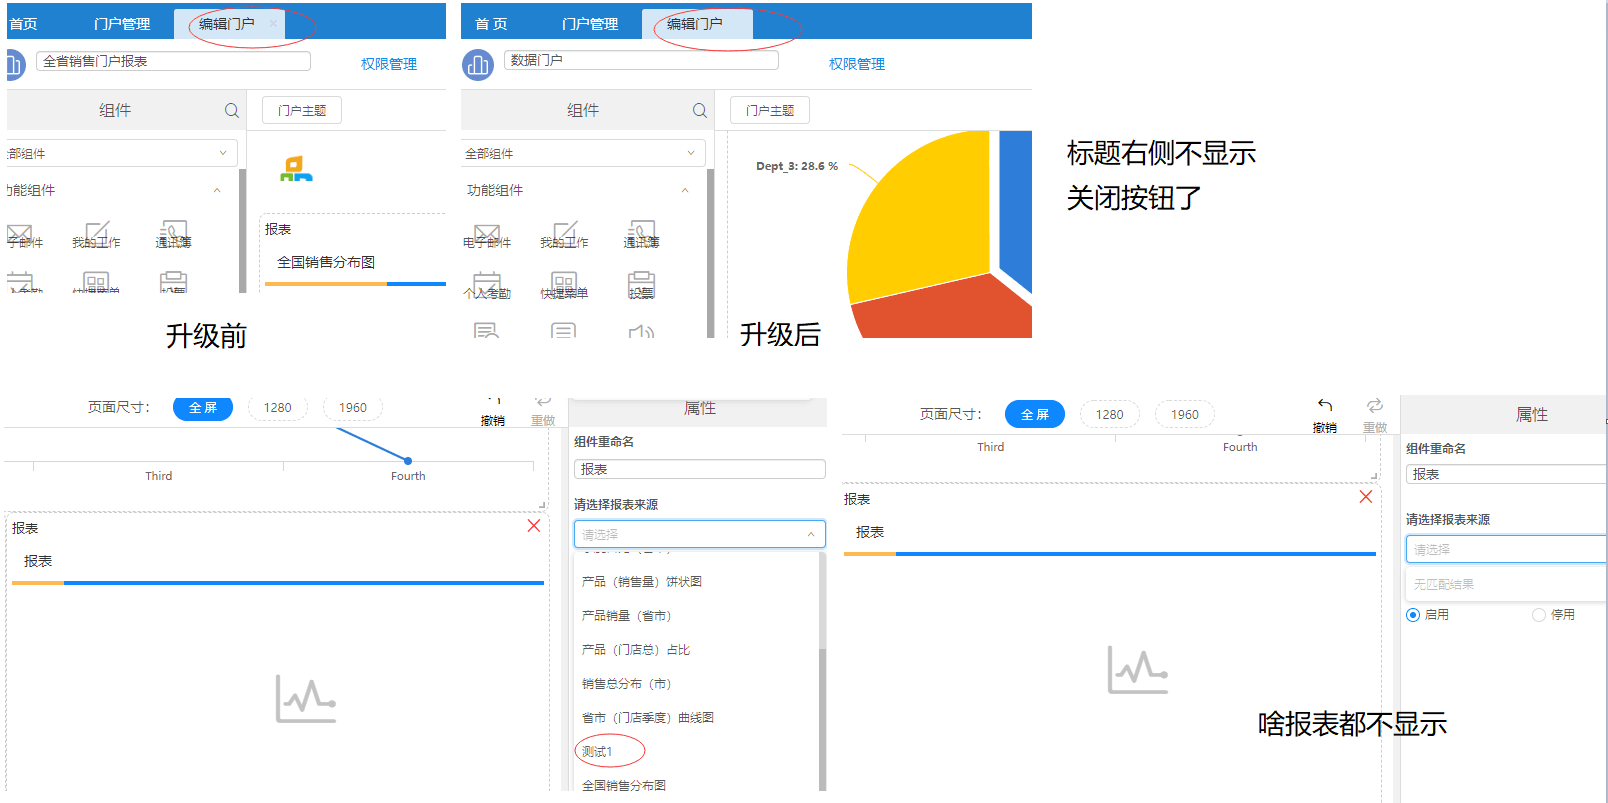Viewport: 1608px width, 803px height.
Task: Select 启用 radio button
Action: (1413, 615)
